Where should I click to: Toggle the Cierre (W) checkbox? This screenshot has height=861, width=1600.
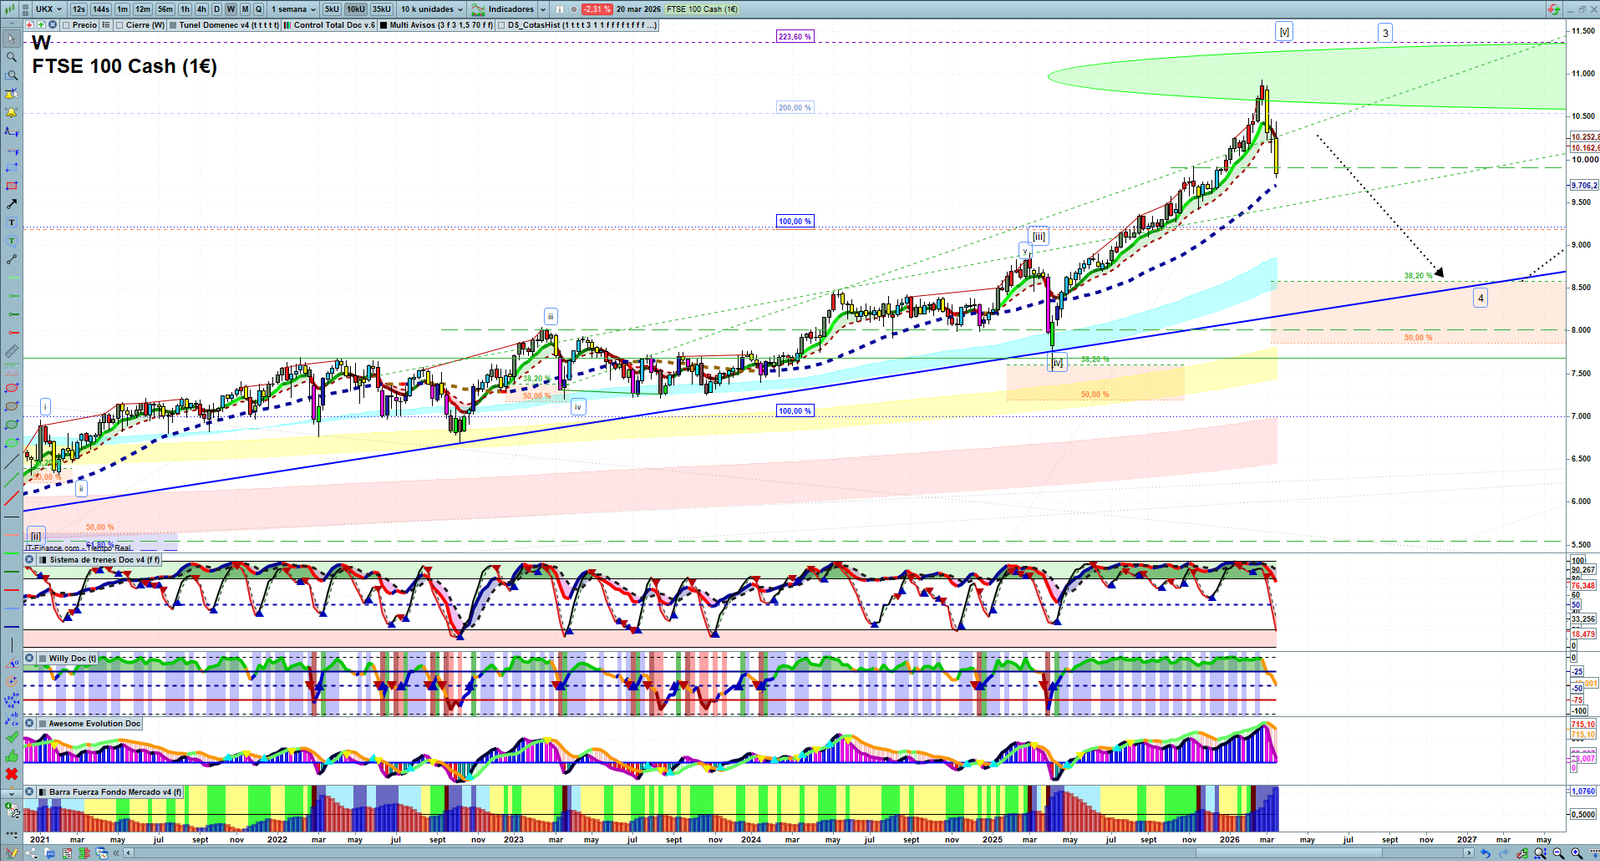[x=120, y=25]
